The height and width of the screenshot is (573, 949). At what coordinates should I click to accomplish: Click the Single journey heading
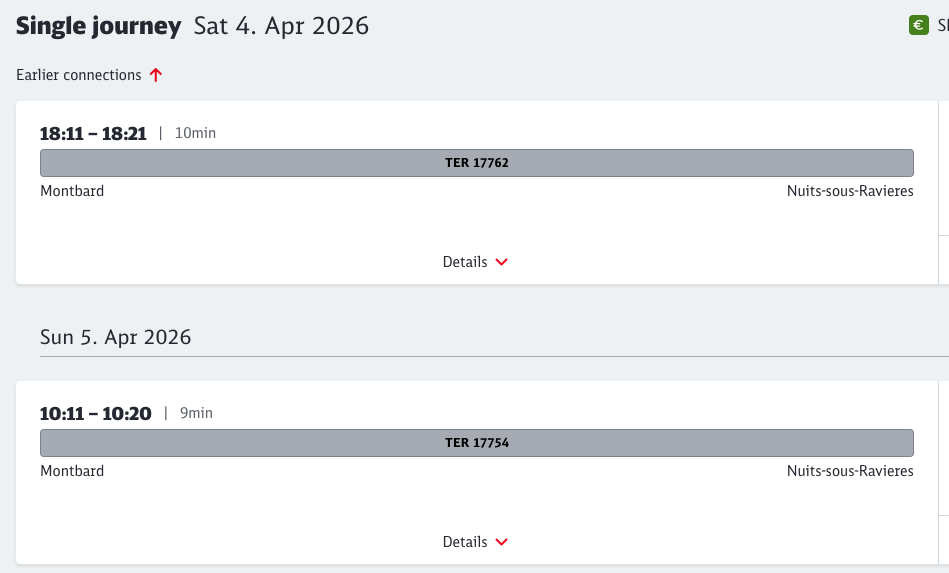point(98,27)
